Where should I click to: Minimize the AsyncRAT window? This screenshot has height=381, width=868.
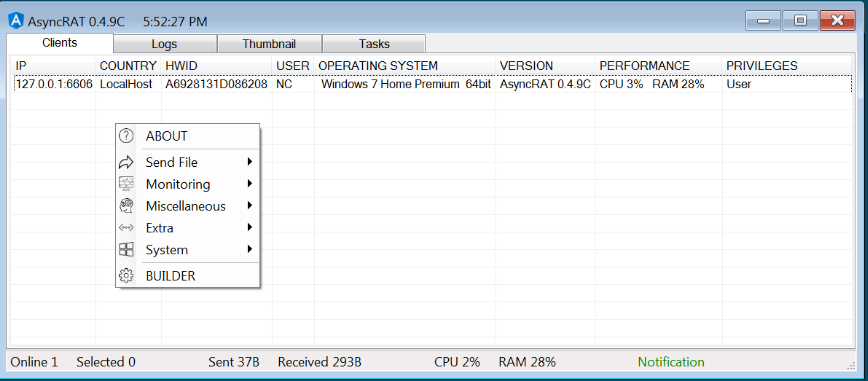tap(764, 21)
